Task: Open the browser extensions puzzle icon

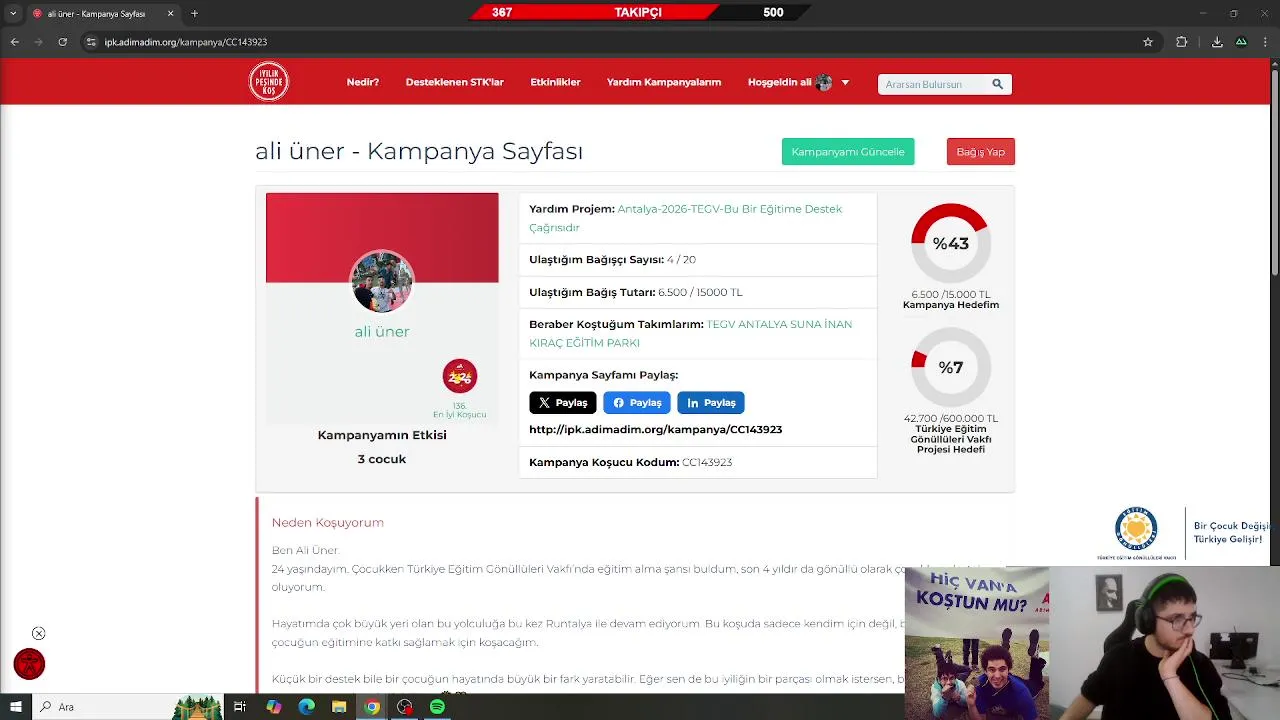Action: point(1182,42)
